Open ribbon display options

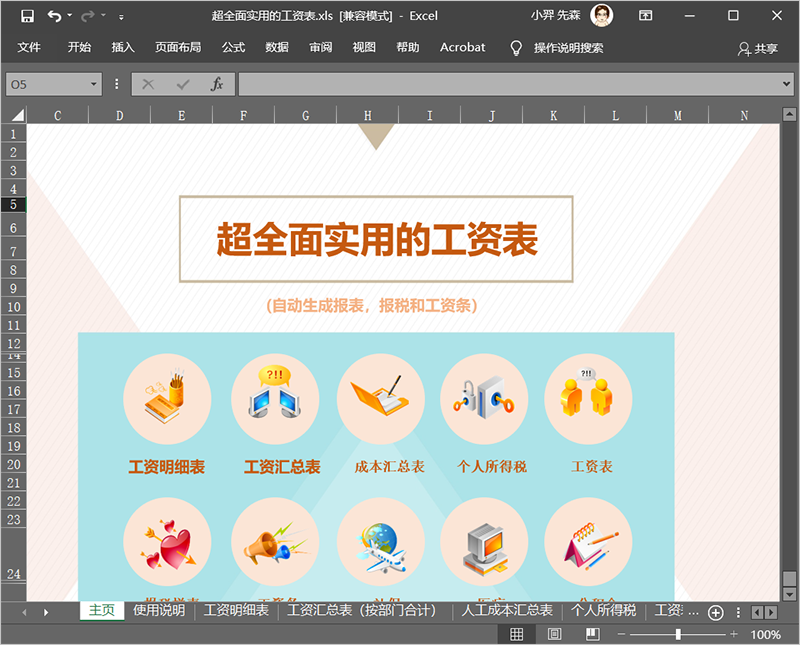645,16
